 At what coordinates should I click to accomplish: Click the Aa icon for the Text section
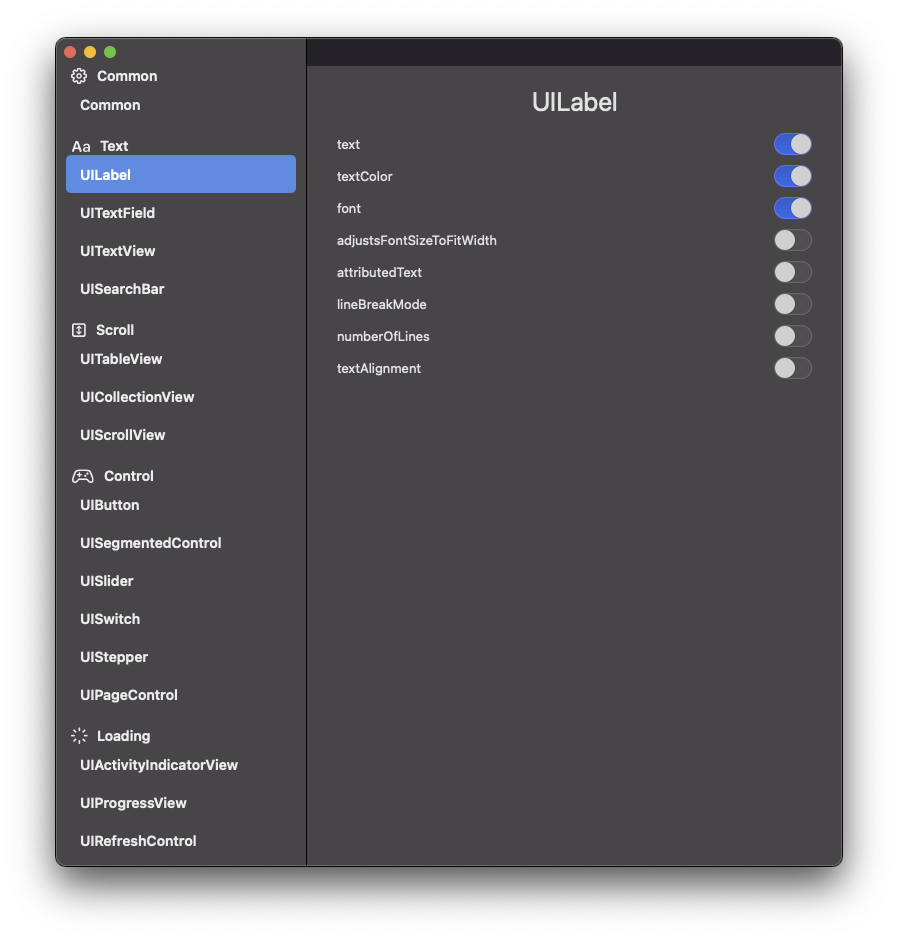pos(81,147)
